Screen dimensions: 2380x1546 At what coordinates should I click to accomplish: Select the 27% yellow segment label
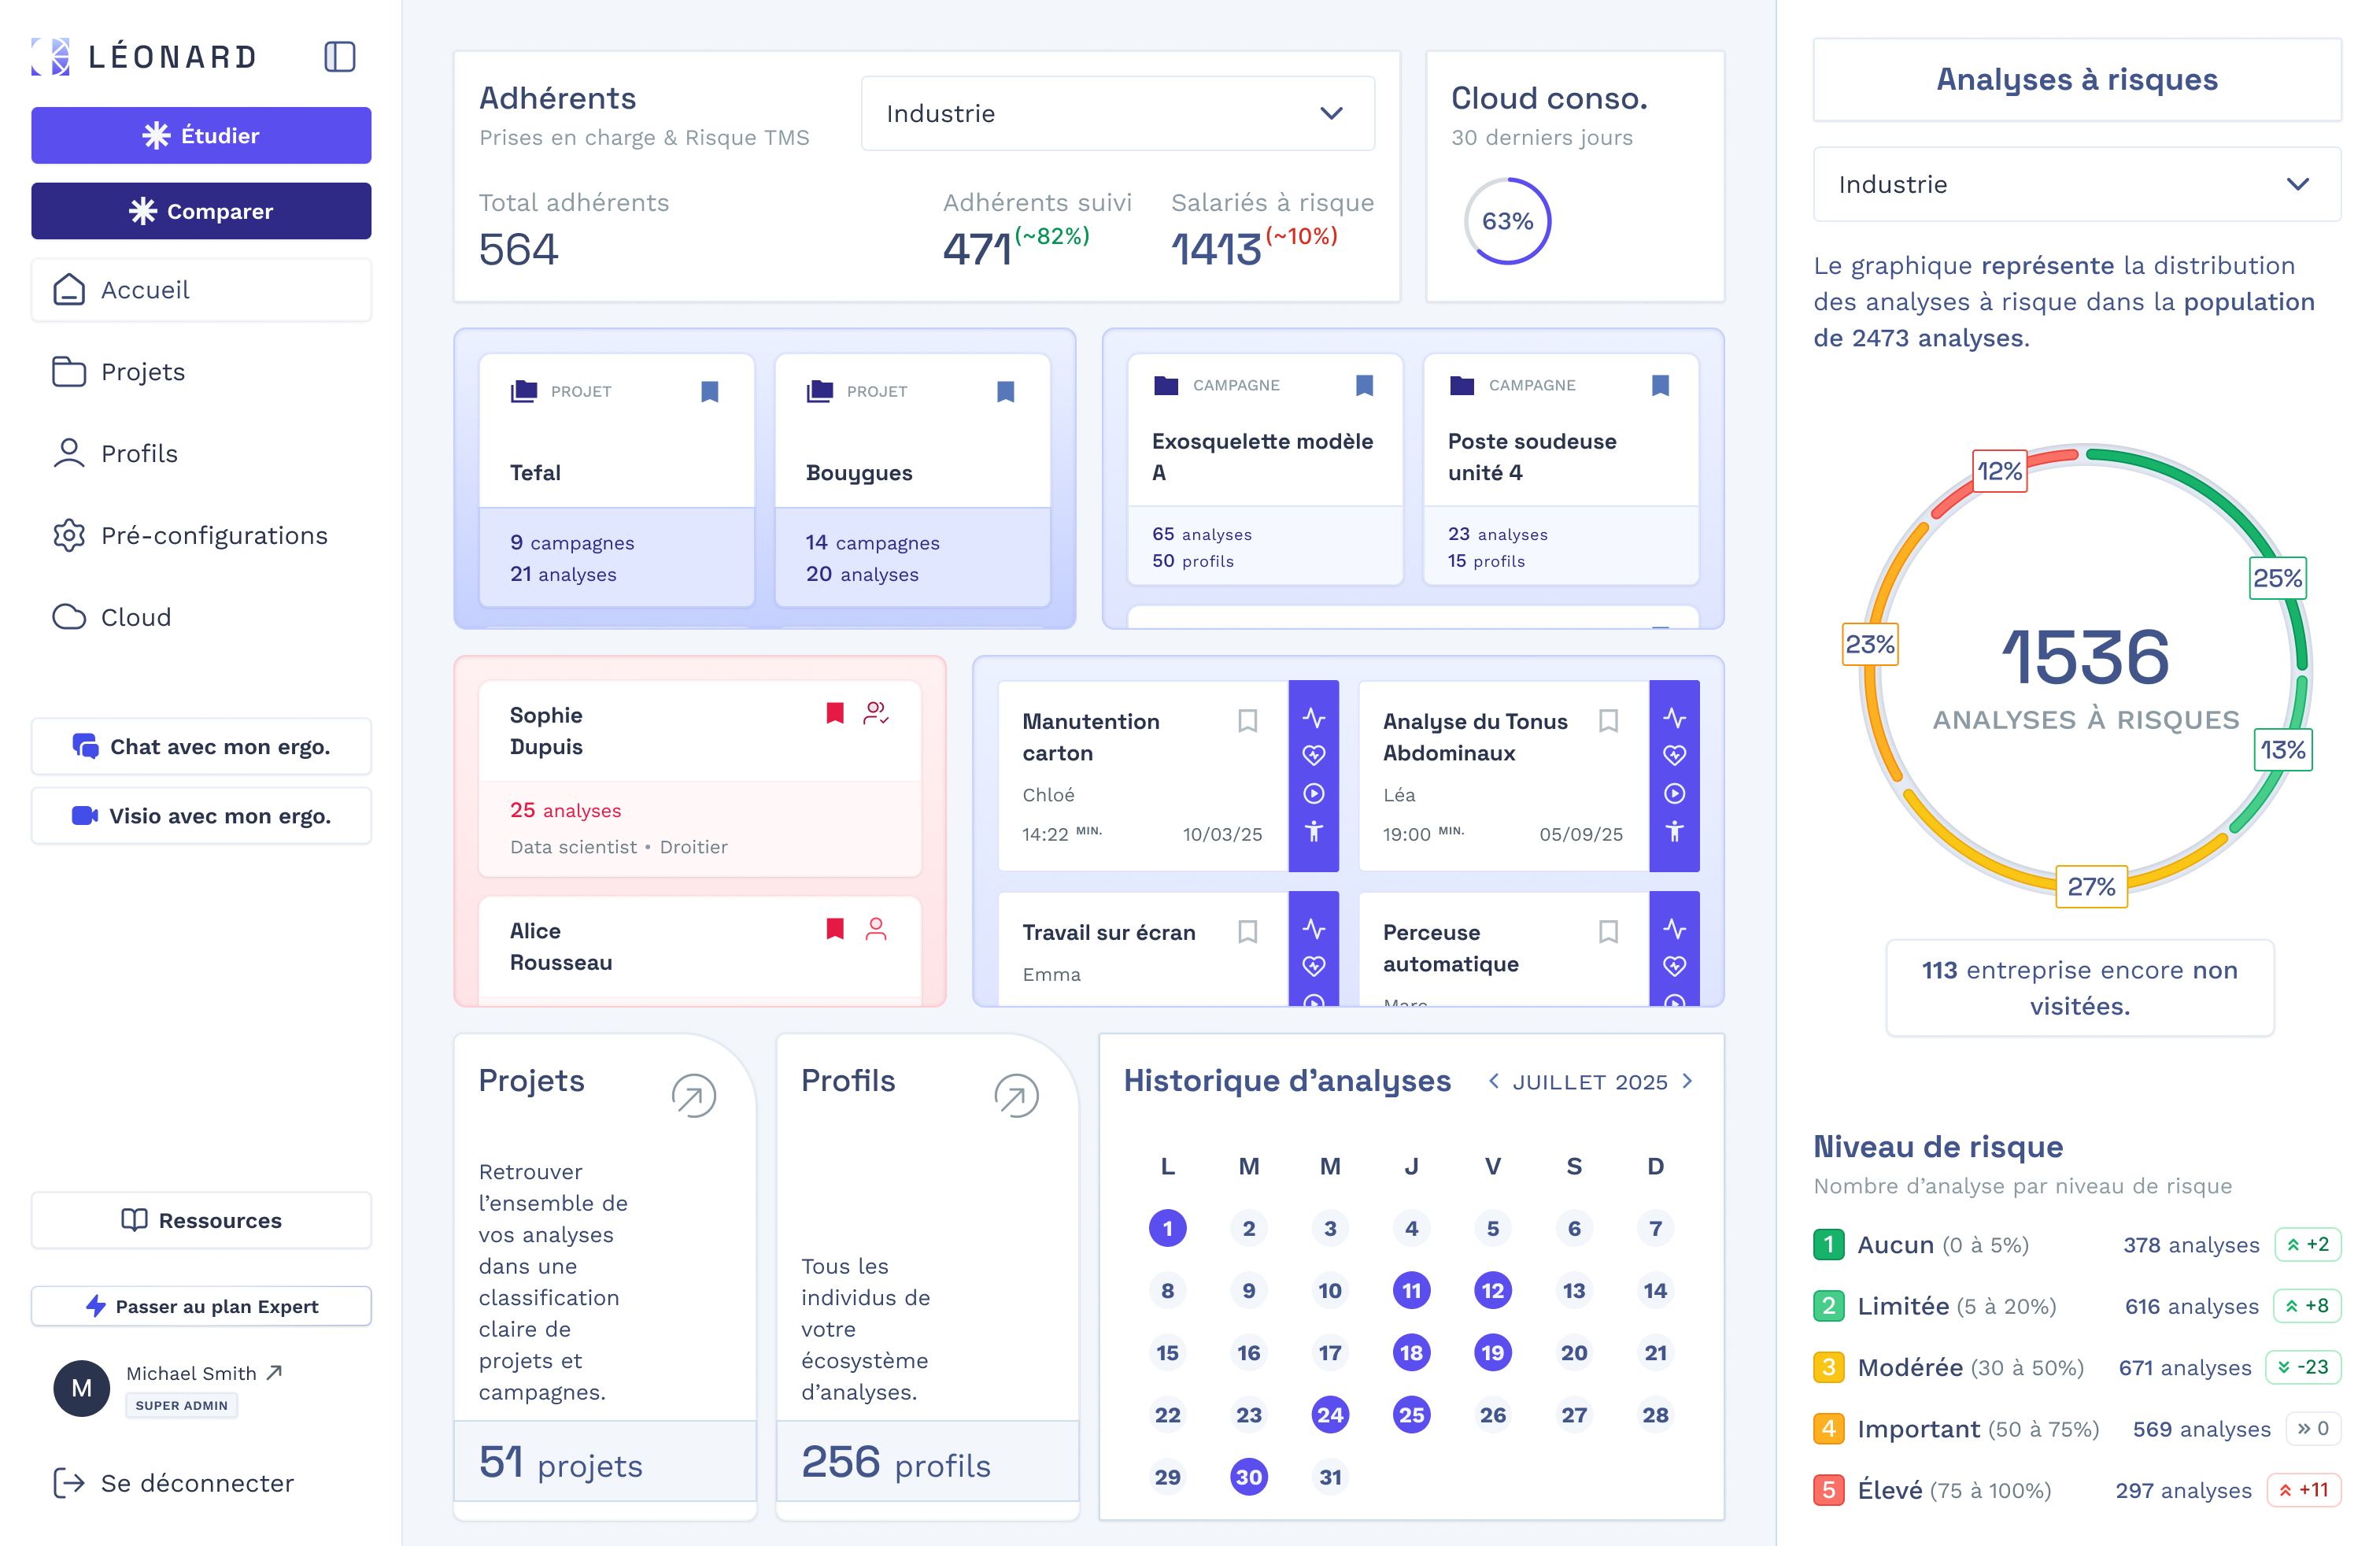click(2091, 886)
